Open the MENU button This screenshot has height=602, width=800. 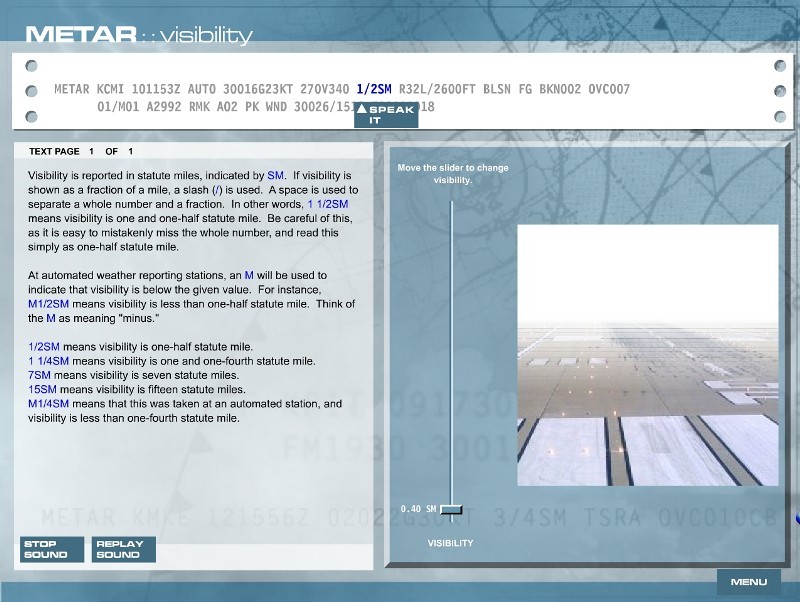tap(748, 581)
